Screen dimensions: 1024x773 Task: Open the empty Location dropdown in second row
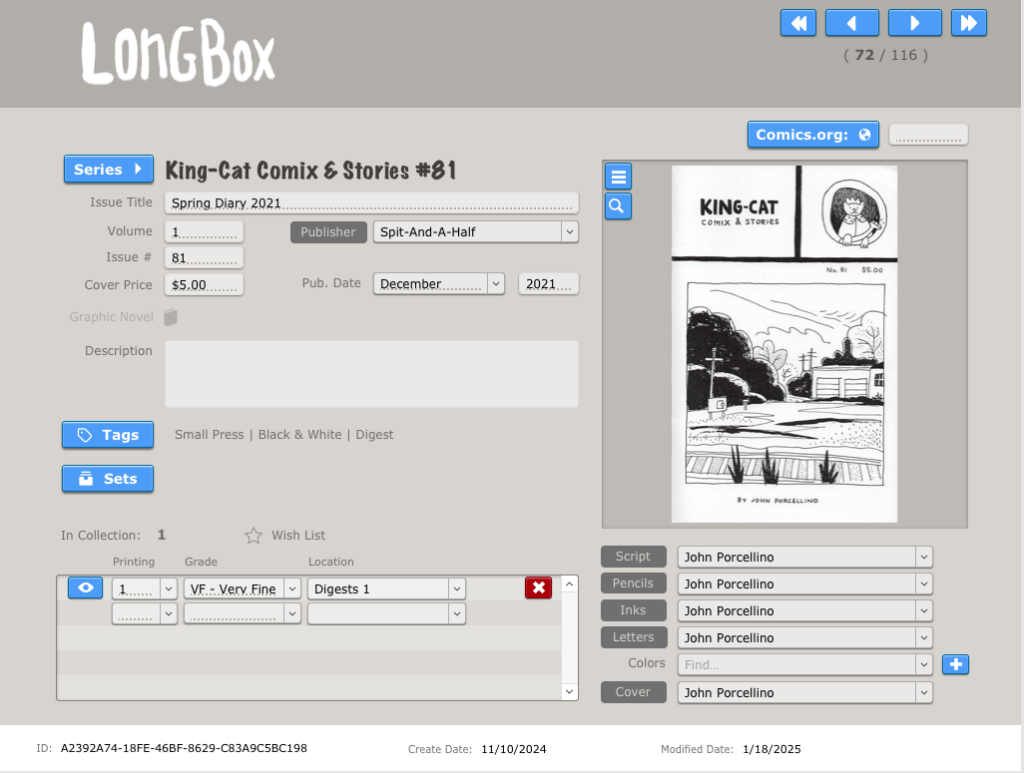click(x=456, y=614)
